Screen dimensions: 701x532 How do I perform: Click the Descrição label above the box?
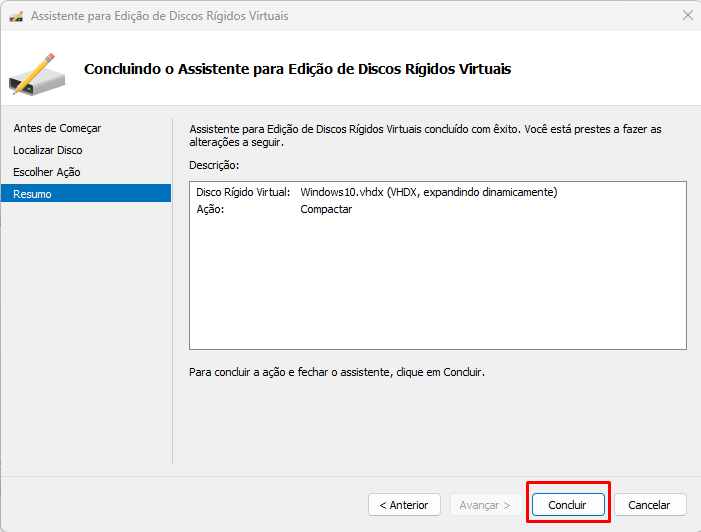[214, 164]
